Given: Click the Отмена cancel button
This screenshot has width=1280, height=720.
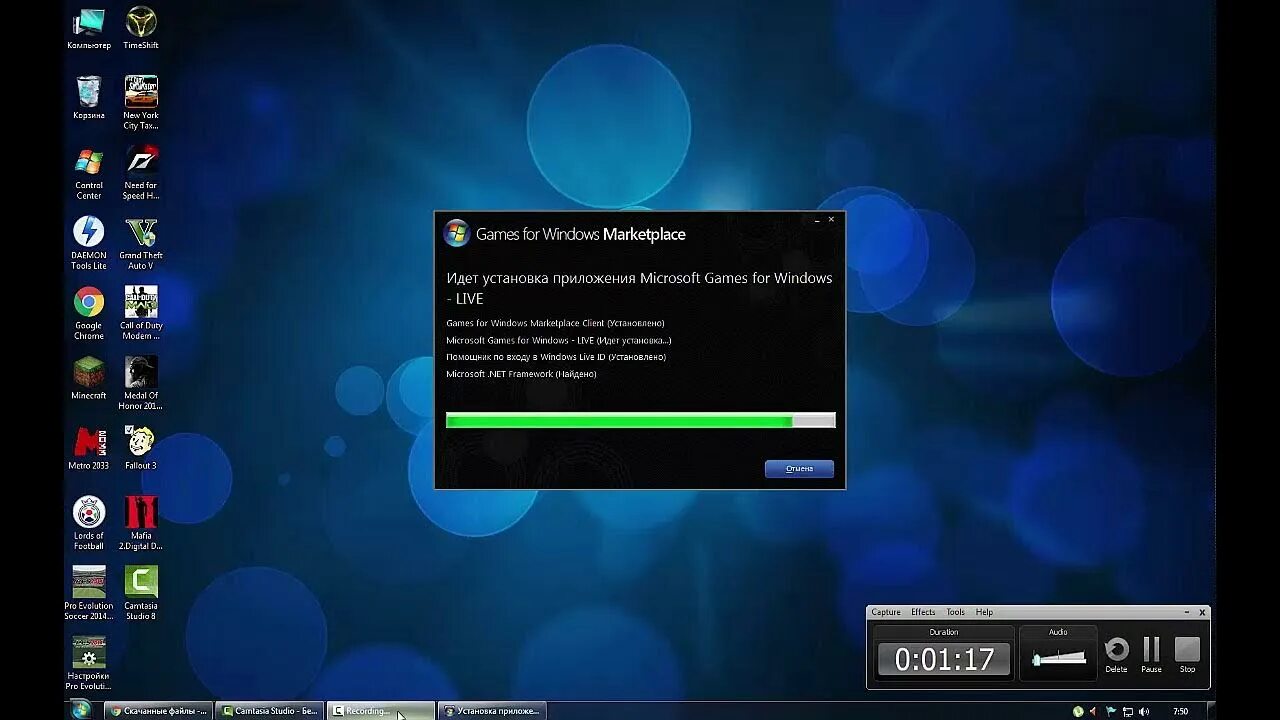Looking at the screenshot, I should click(x=799, y=469).
